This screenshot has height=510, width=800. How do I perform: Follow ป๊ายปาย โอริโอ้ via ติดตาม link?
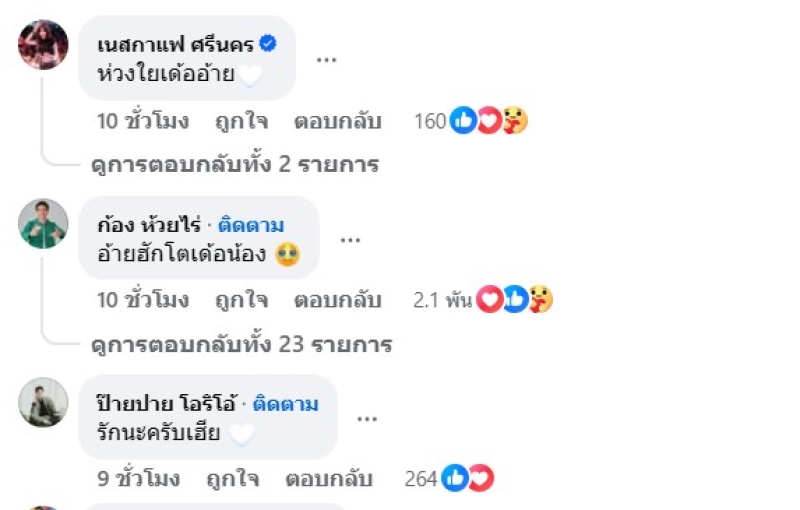pyautogui.click(x=286, y=404)
